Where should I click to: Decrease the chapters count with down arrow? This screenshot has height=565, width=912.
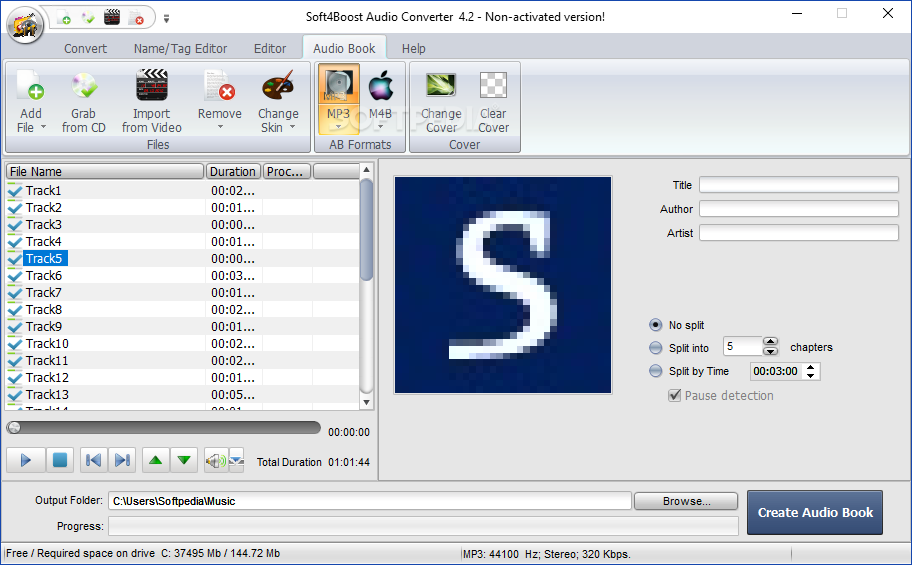pos(770,351)
